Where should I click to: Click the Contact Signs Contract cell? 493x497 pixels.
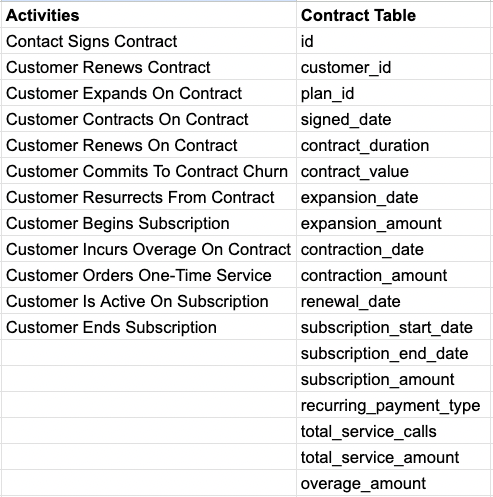(149, 41)
